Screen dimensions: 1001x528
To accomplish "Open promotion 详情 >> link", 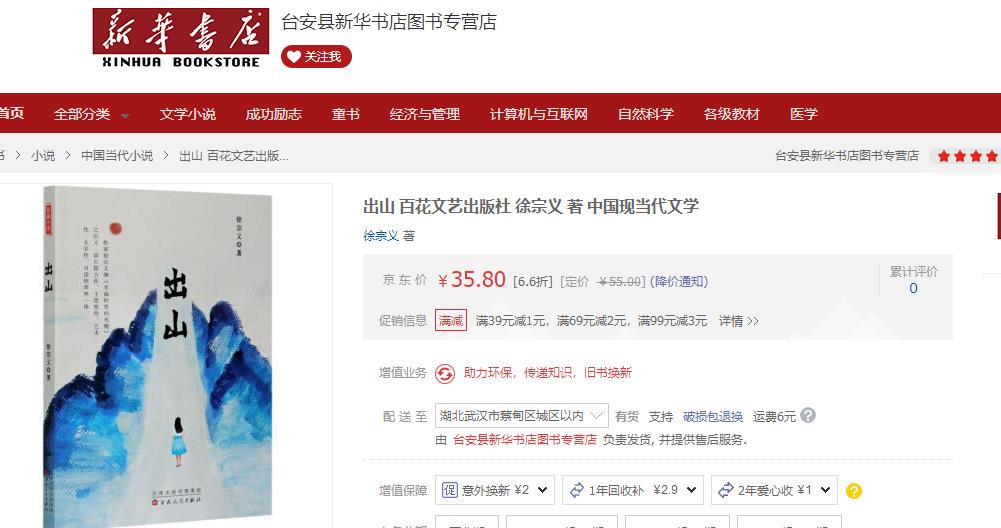I will pos(739,321).
